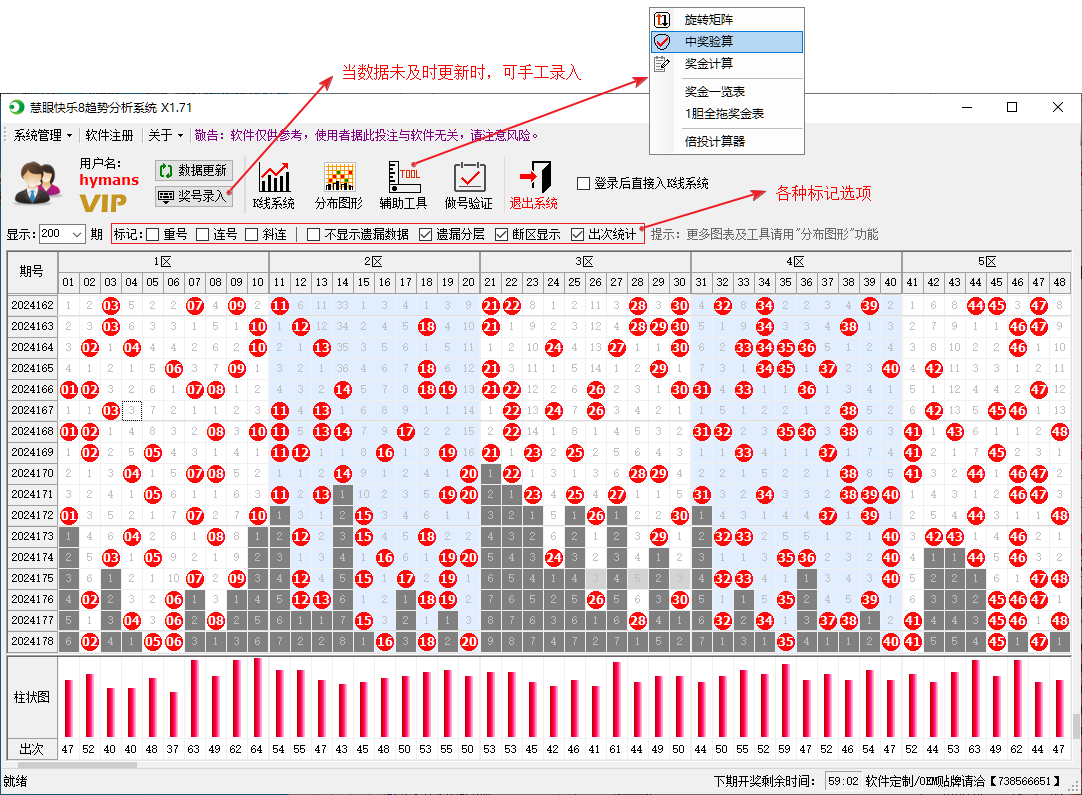Choose 倍投计算器 in the tools menu

[x=714, y=141]
